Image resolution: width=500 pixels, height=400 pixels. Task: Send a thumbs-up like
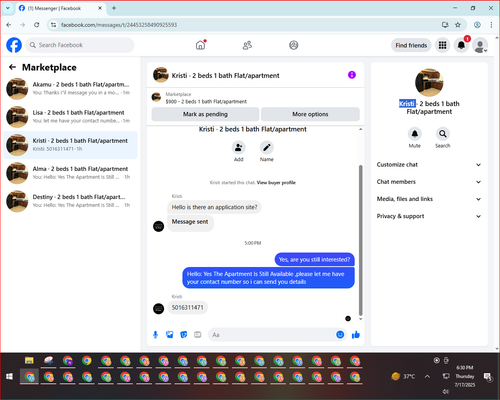(356, 335)
